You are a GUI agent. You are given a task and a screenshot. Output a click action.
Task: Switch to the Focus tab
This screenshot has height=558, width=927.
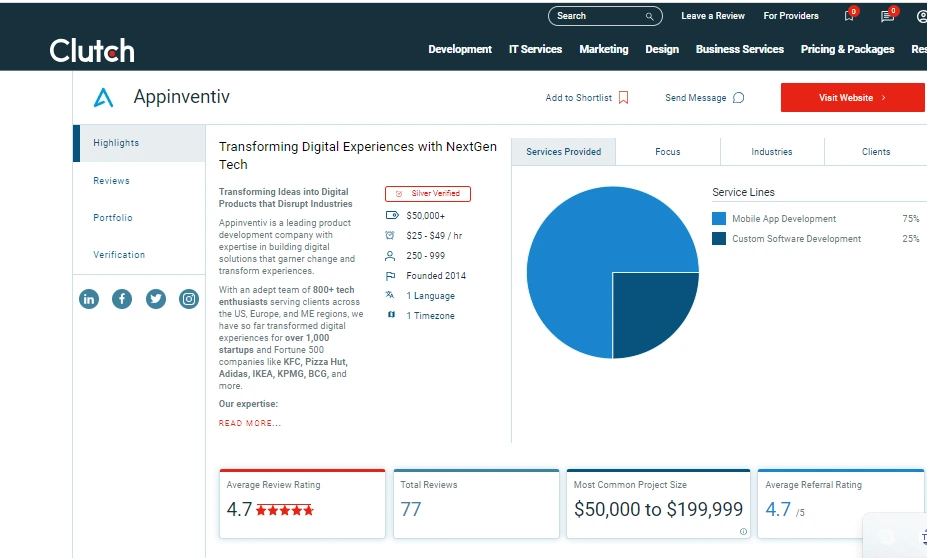point(668,152)
